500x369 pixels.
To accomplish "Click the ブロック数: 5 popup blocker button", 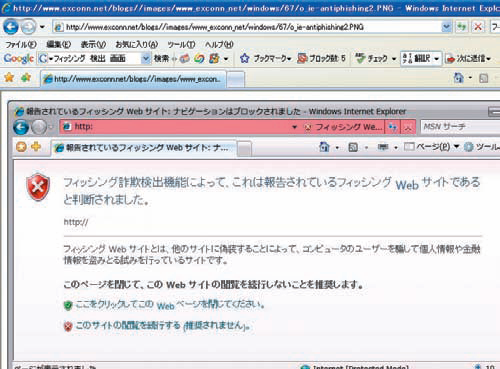I will 321,59.
